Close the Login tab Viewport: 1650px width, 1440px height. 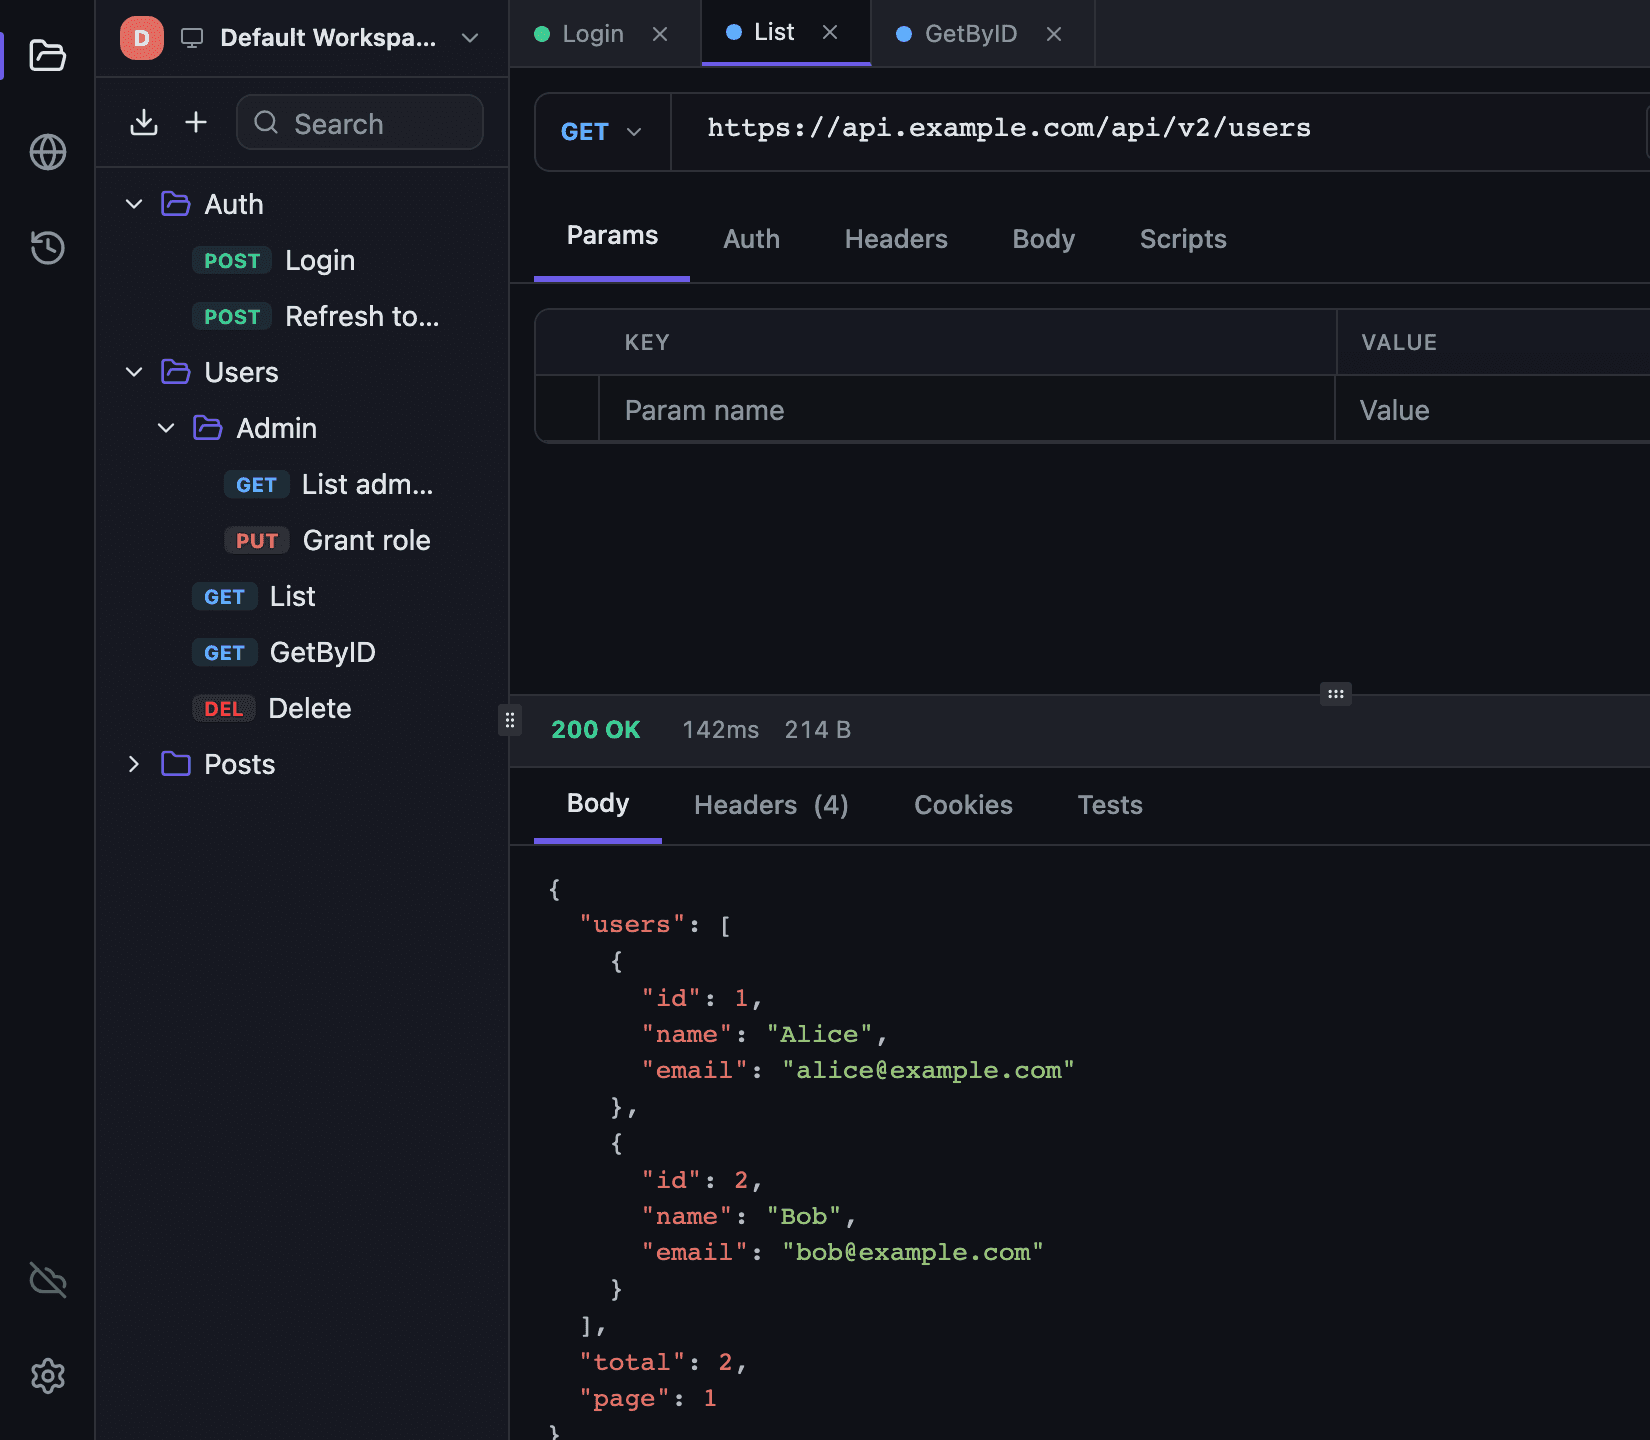click(x=660, y=34)
